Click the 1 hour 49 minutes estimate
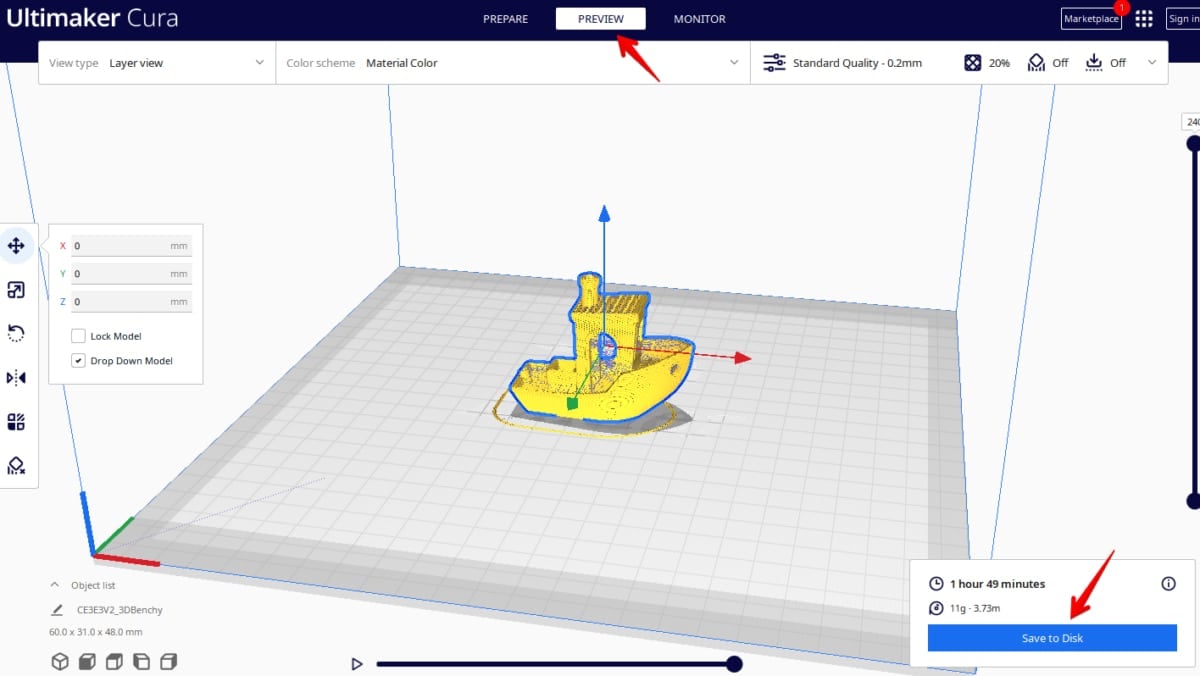The height and width of the screenshot is (676, 1200). [x=997, y=584]
